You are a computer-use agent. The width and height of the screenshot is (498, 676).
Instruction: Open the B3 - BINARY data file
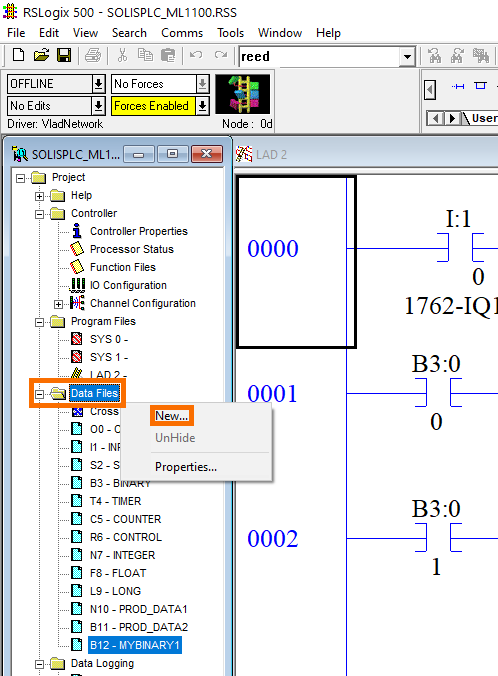[x=120, y=483]
